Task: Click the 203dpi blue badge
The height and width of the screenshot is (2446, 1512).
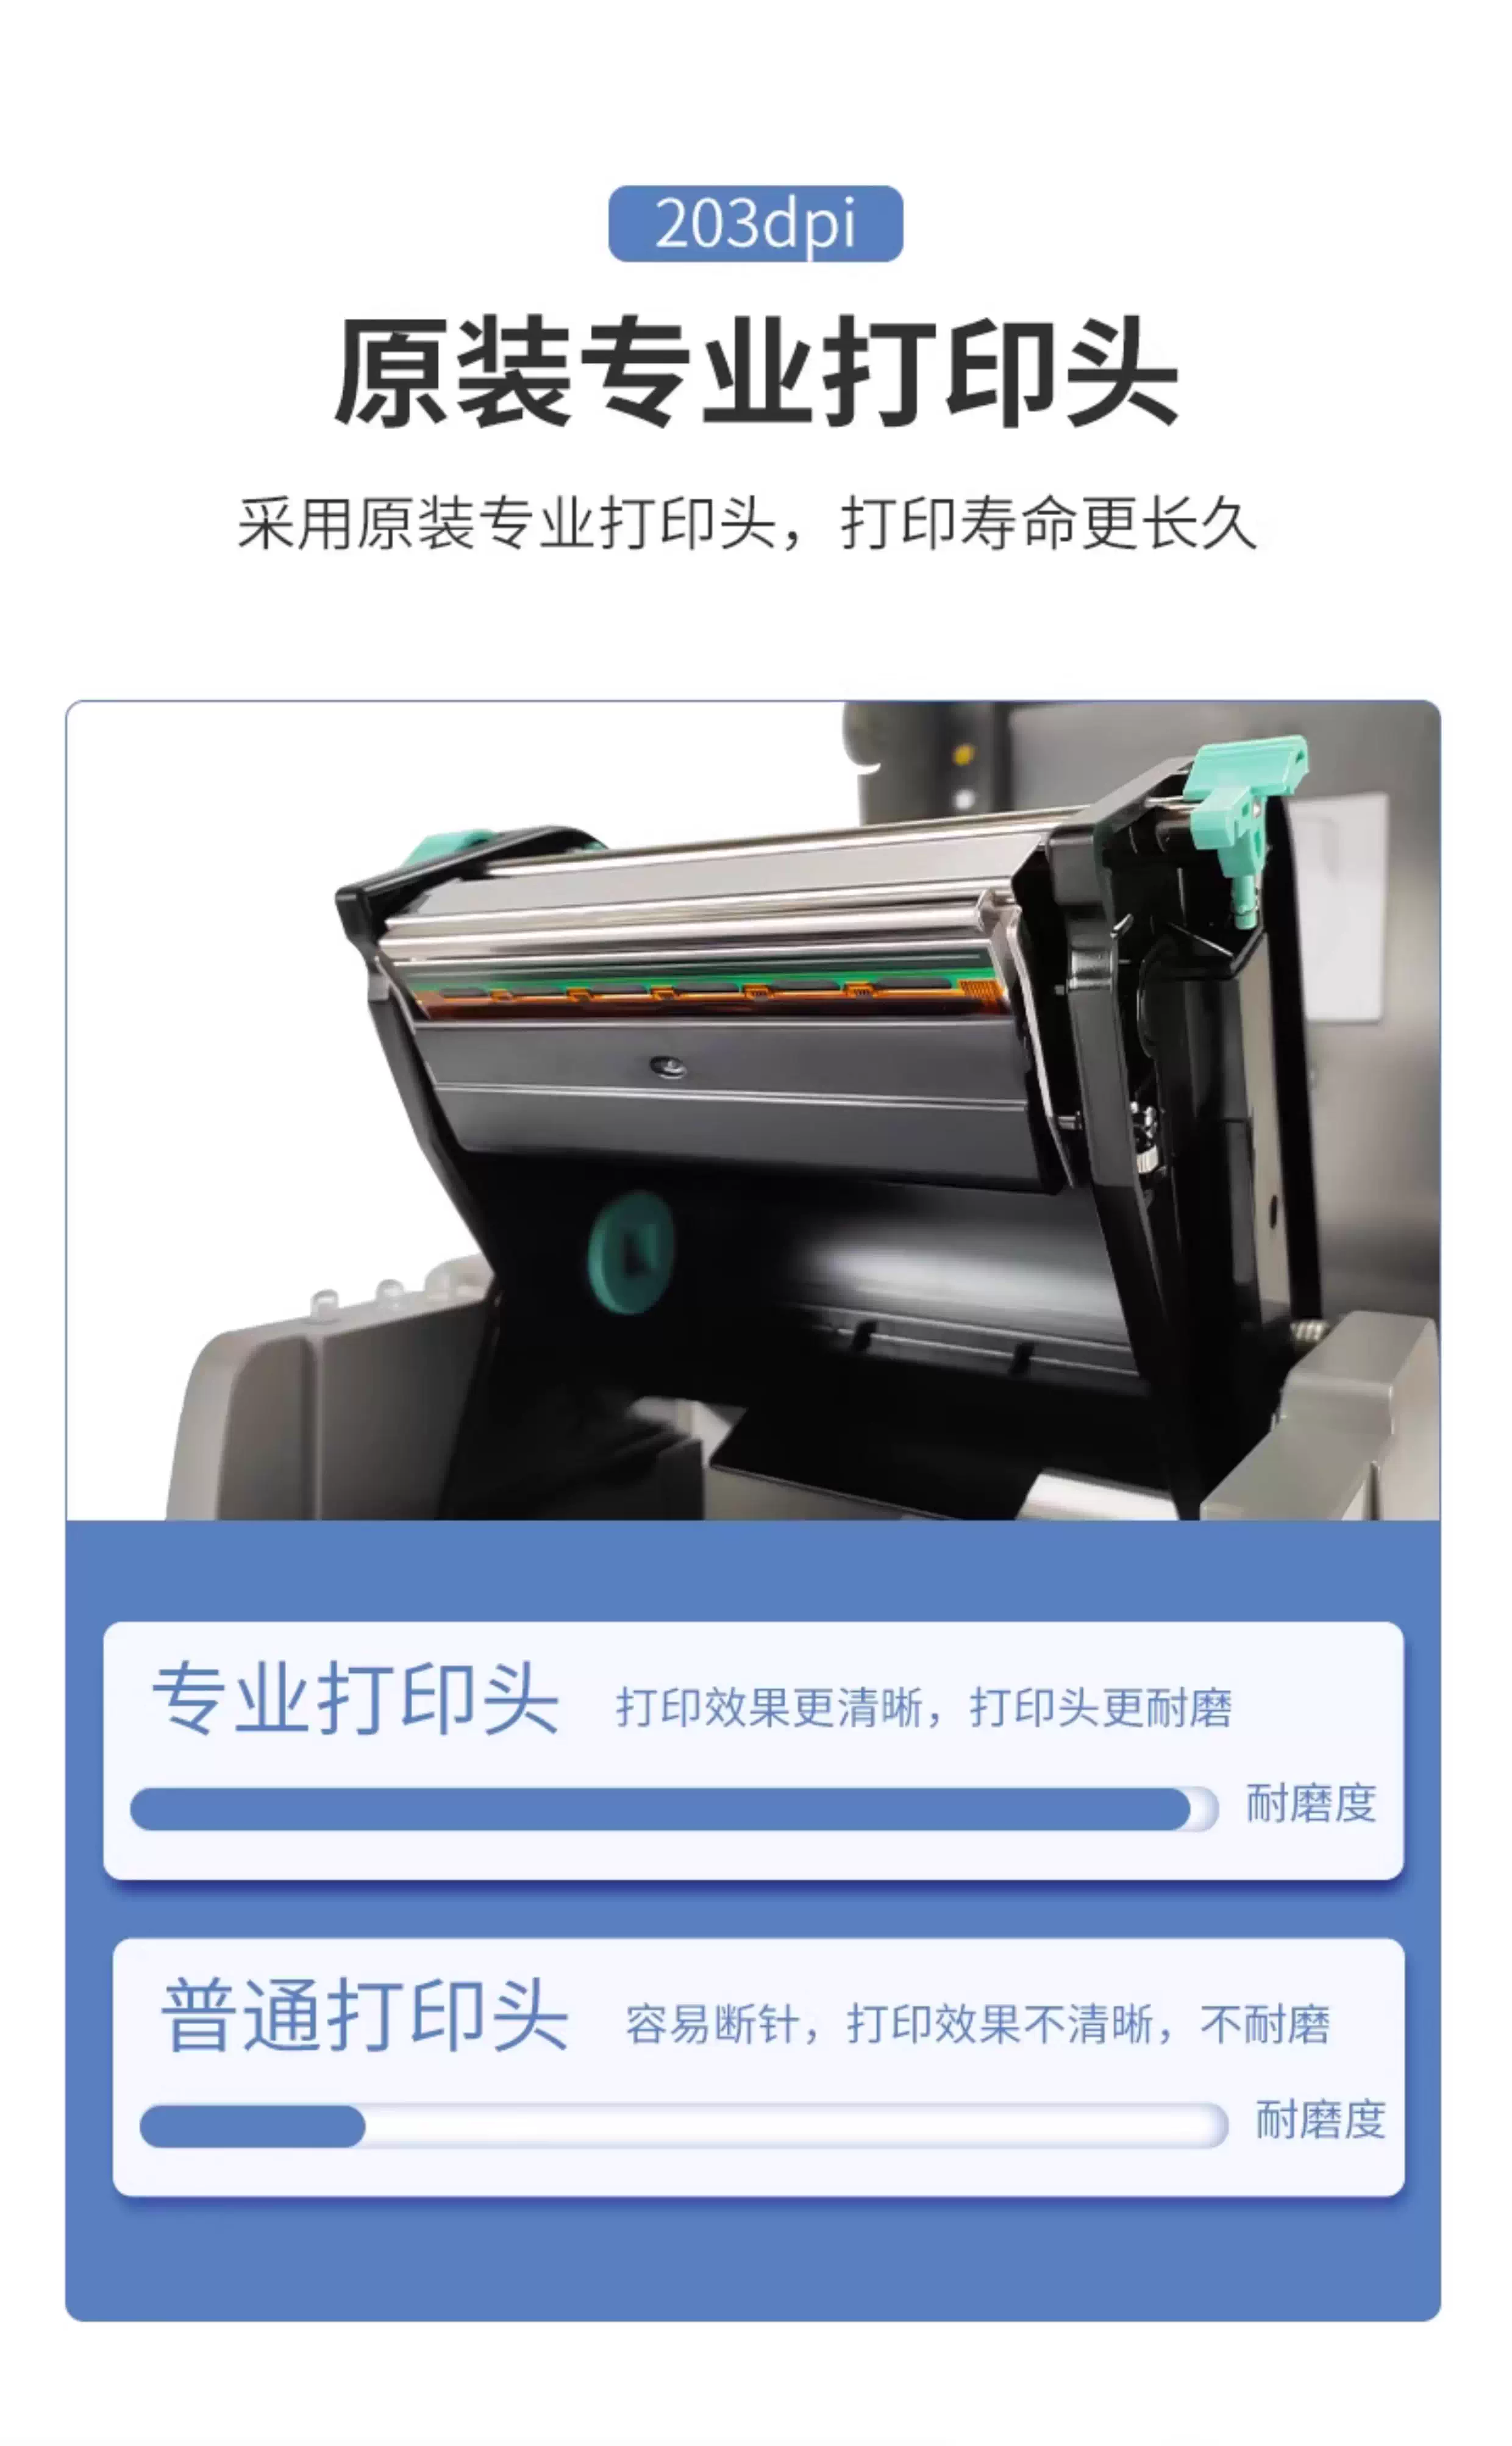Action: [x=755, y=224]
